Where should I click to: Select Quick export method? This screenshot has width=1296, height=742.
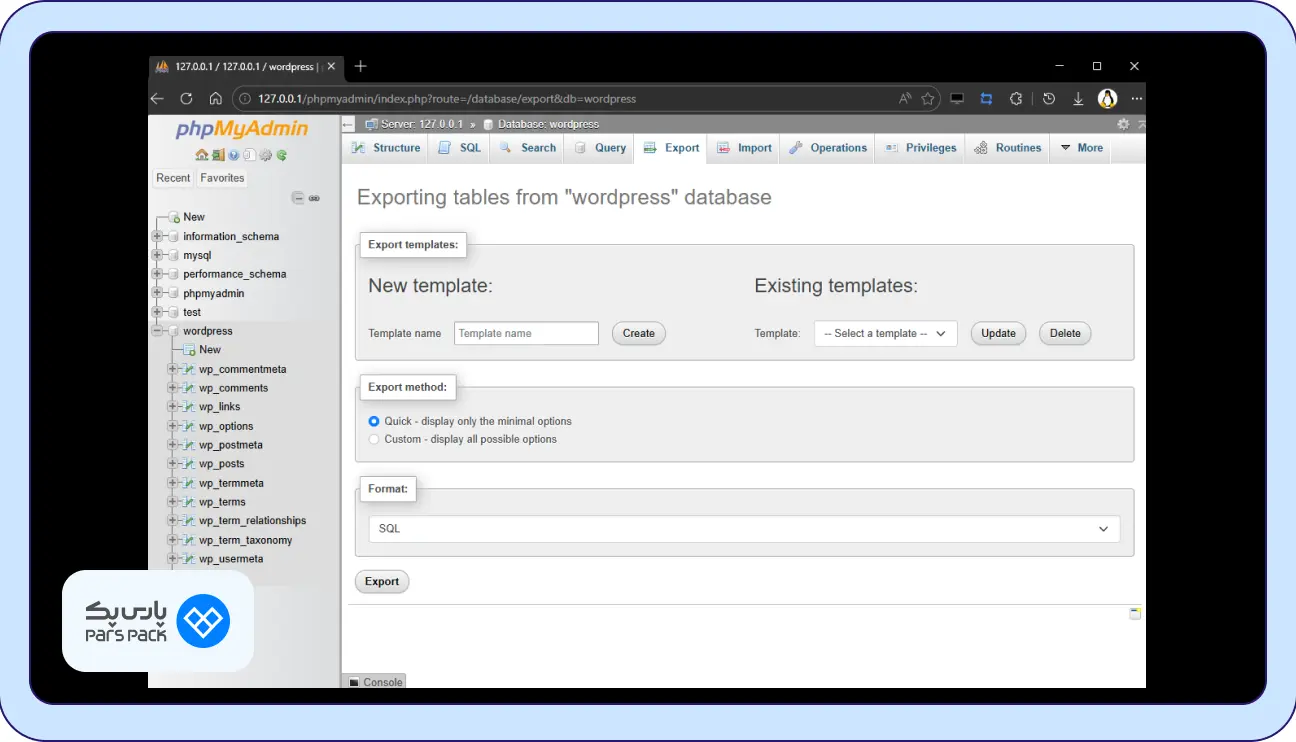tap(374, 422)
